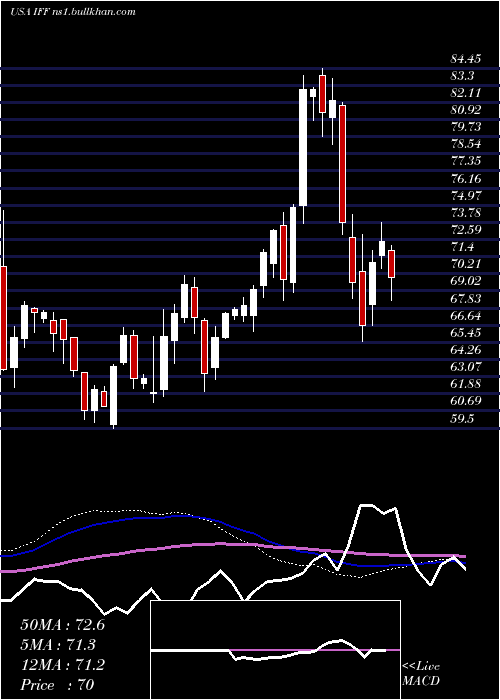The width and height of the screenshot is (500, 700).
Task: Click the blue moving average line
Action: pos(179,516)
